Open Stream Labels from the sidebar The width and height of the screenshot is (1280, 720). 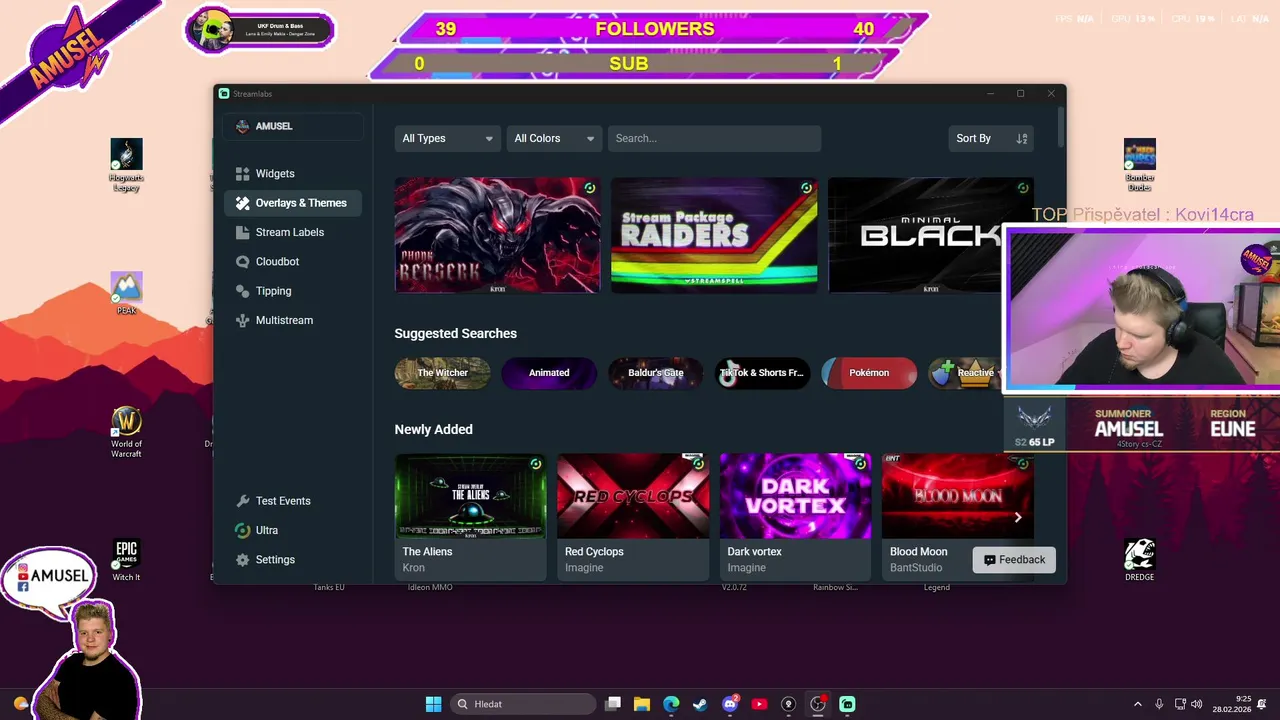tap(293, 232)
